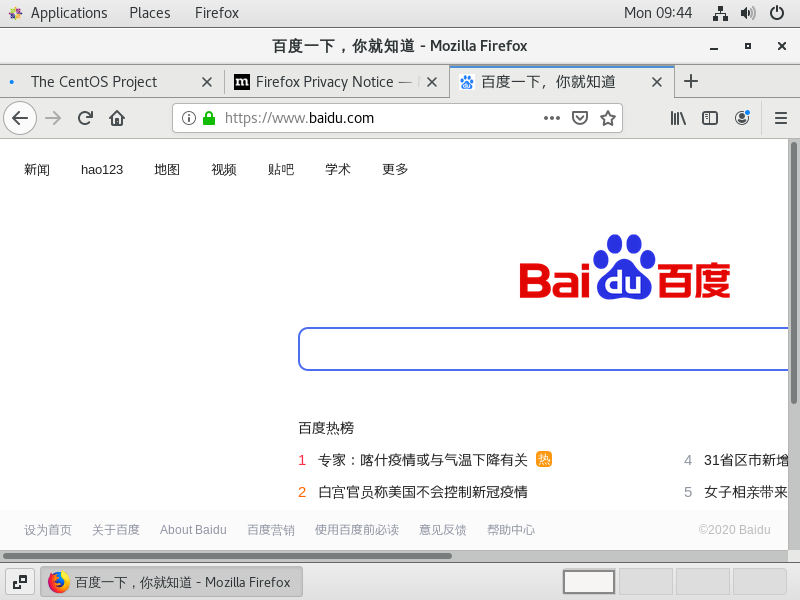The height and width of the screenshot is (600, 800).
Task: Click 关于百度 footer link
Action: point(116,530)
